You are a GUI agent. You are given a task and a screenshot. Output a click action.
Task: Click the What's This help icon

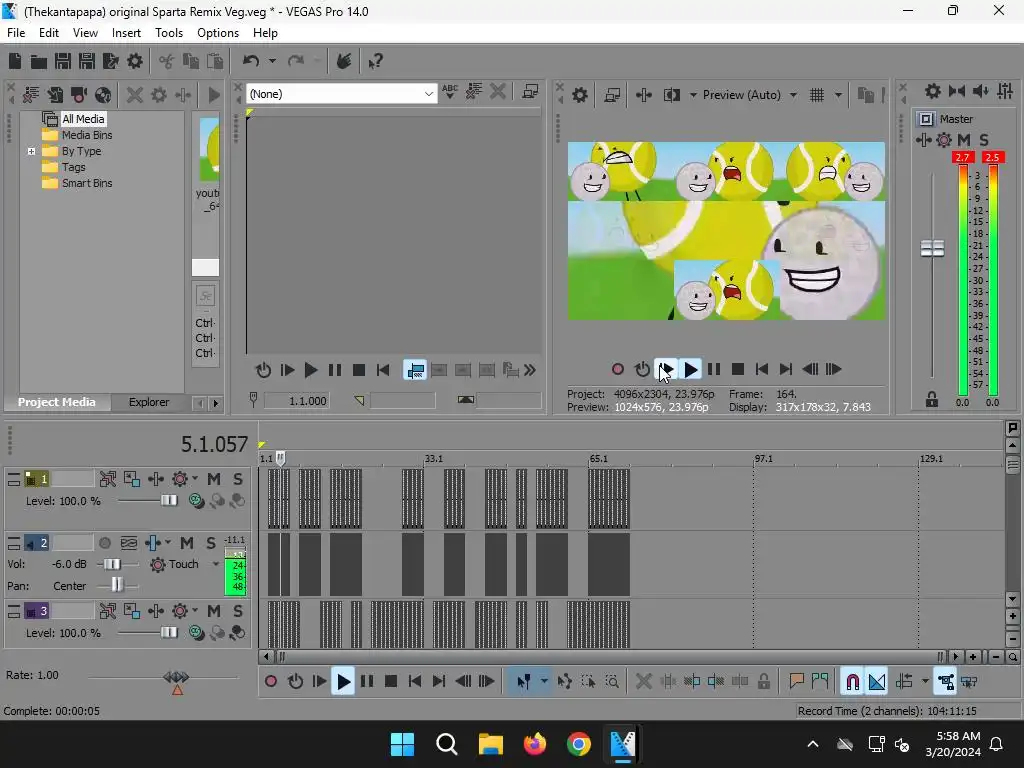coord(376,61)
